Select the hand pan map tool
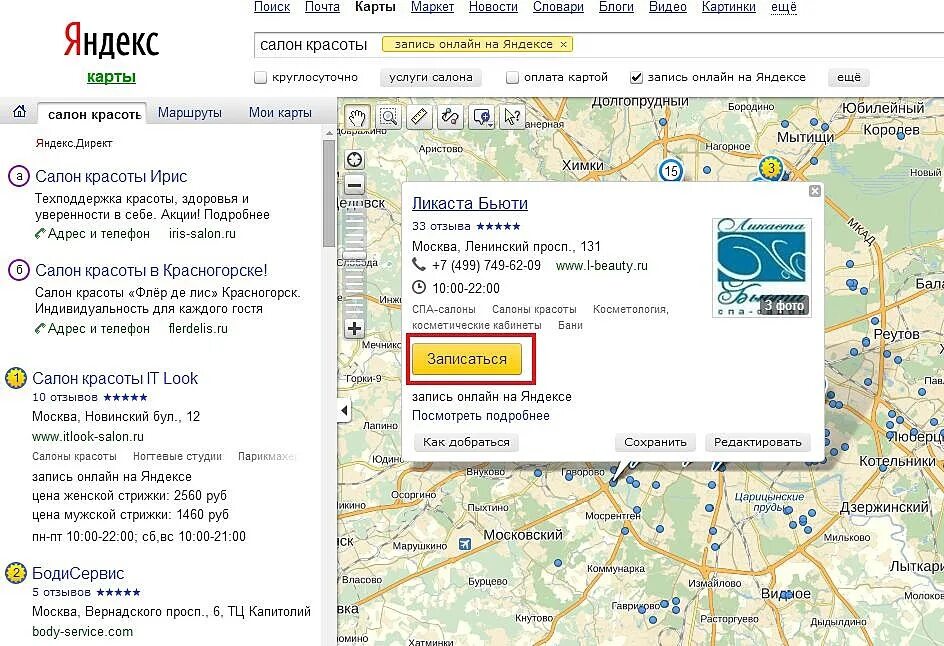944x646 pixels. pyautogui.click(x=358, y=117)
